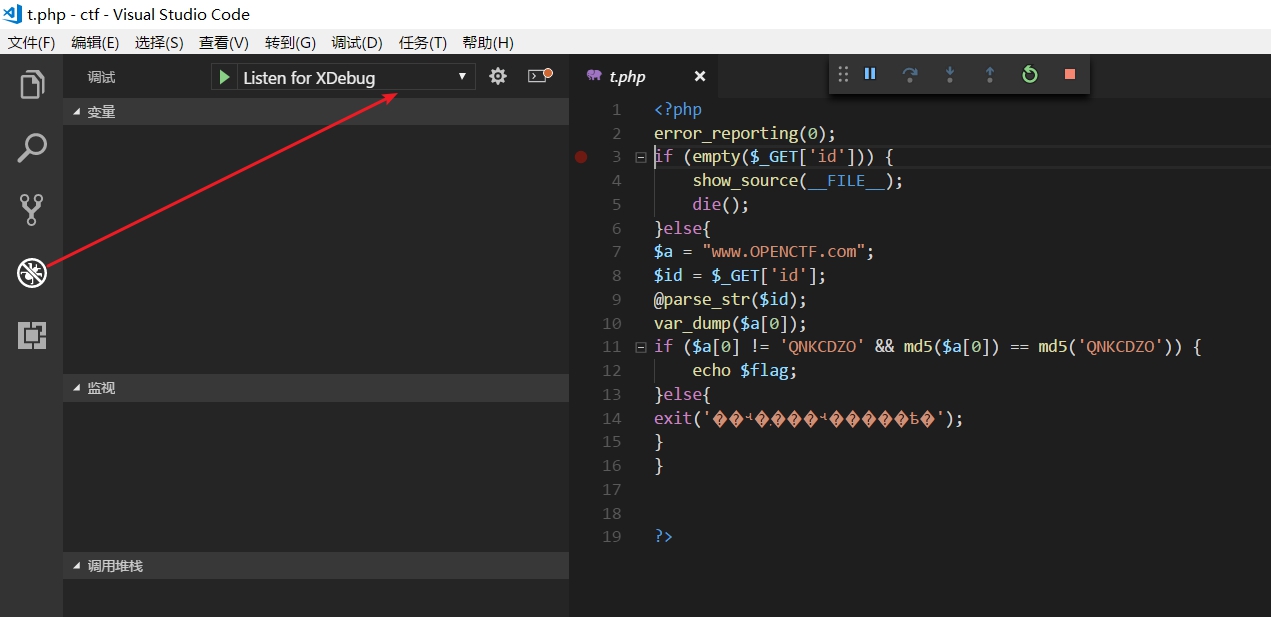The width and height of the screenshot is (1271, 617).
Task: Stop debugging with red square
Action: pos(1070,74)
